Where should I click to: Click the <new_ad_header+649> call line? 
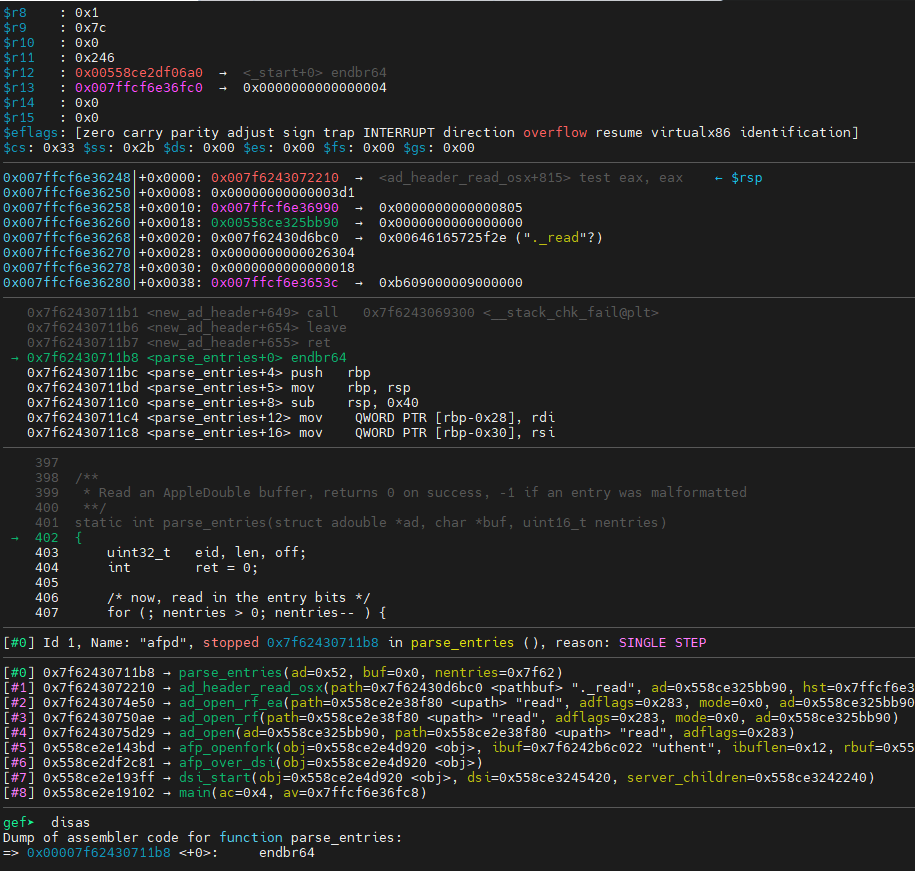343,313
